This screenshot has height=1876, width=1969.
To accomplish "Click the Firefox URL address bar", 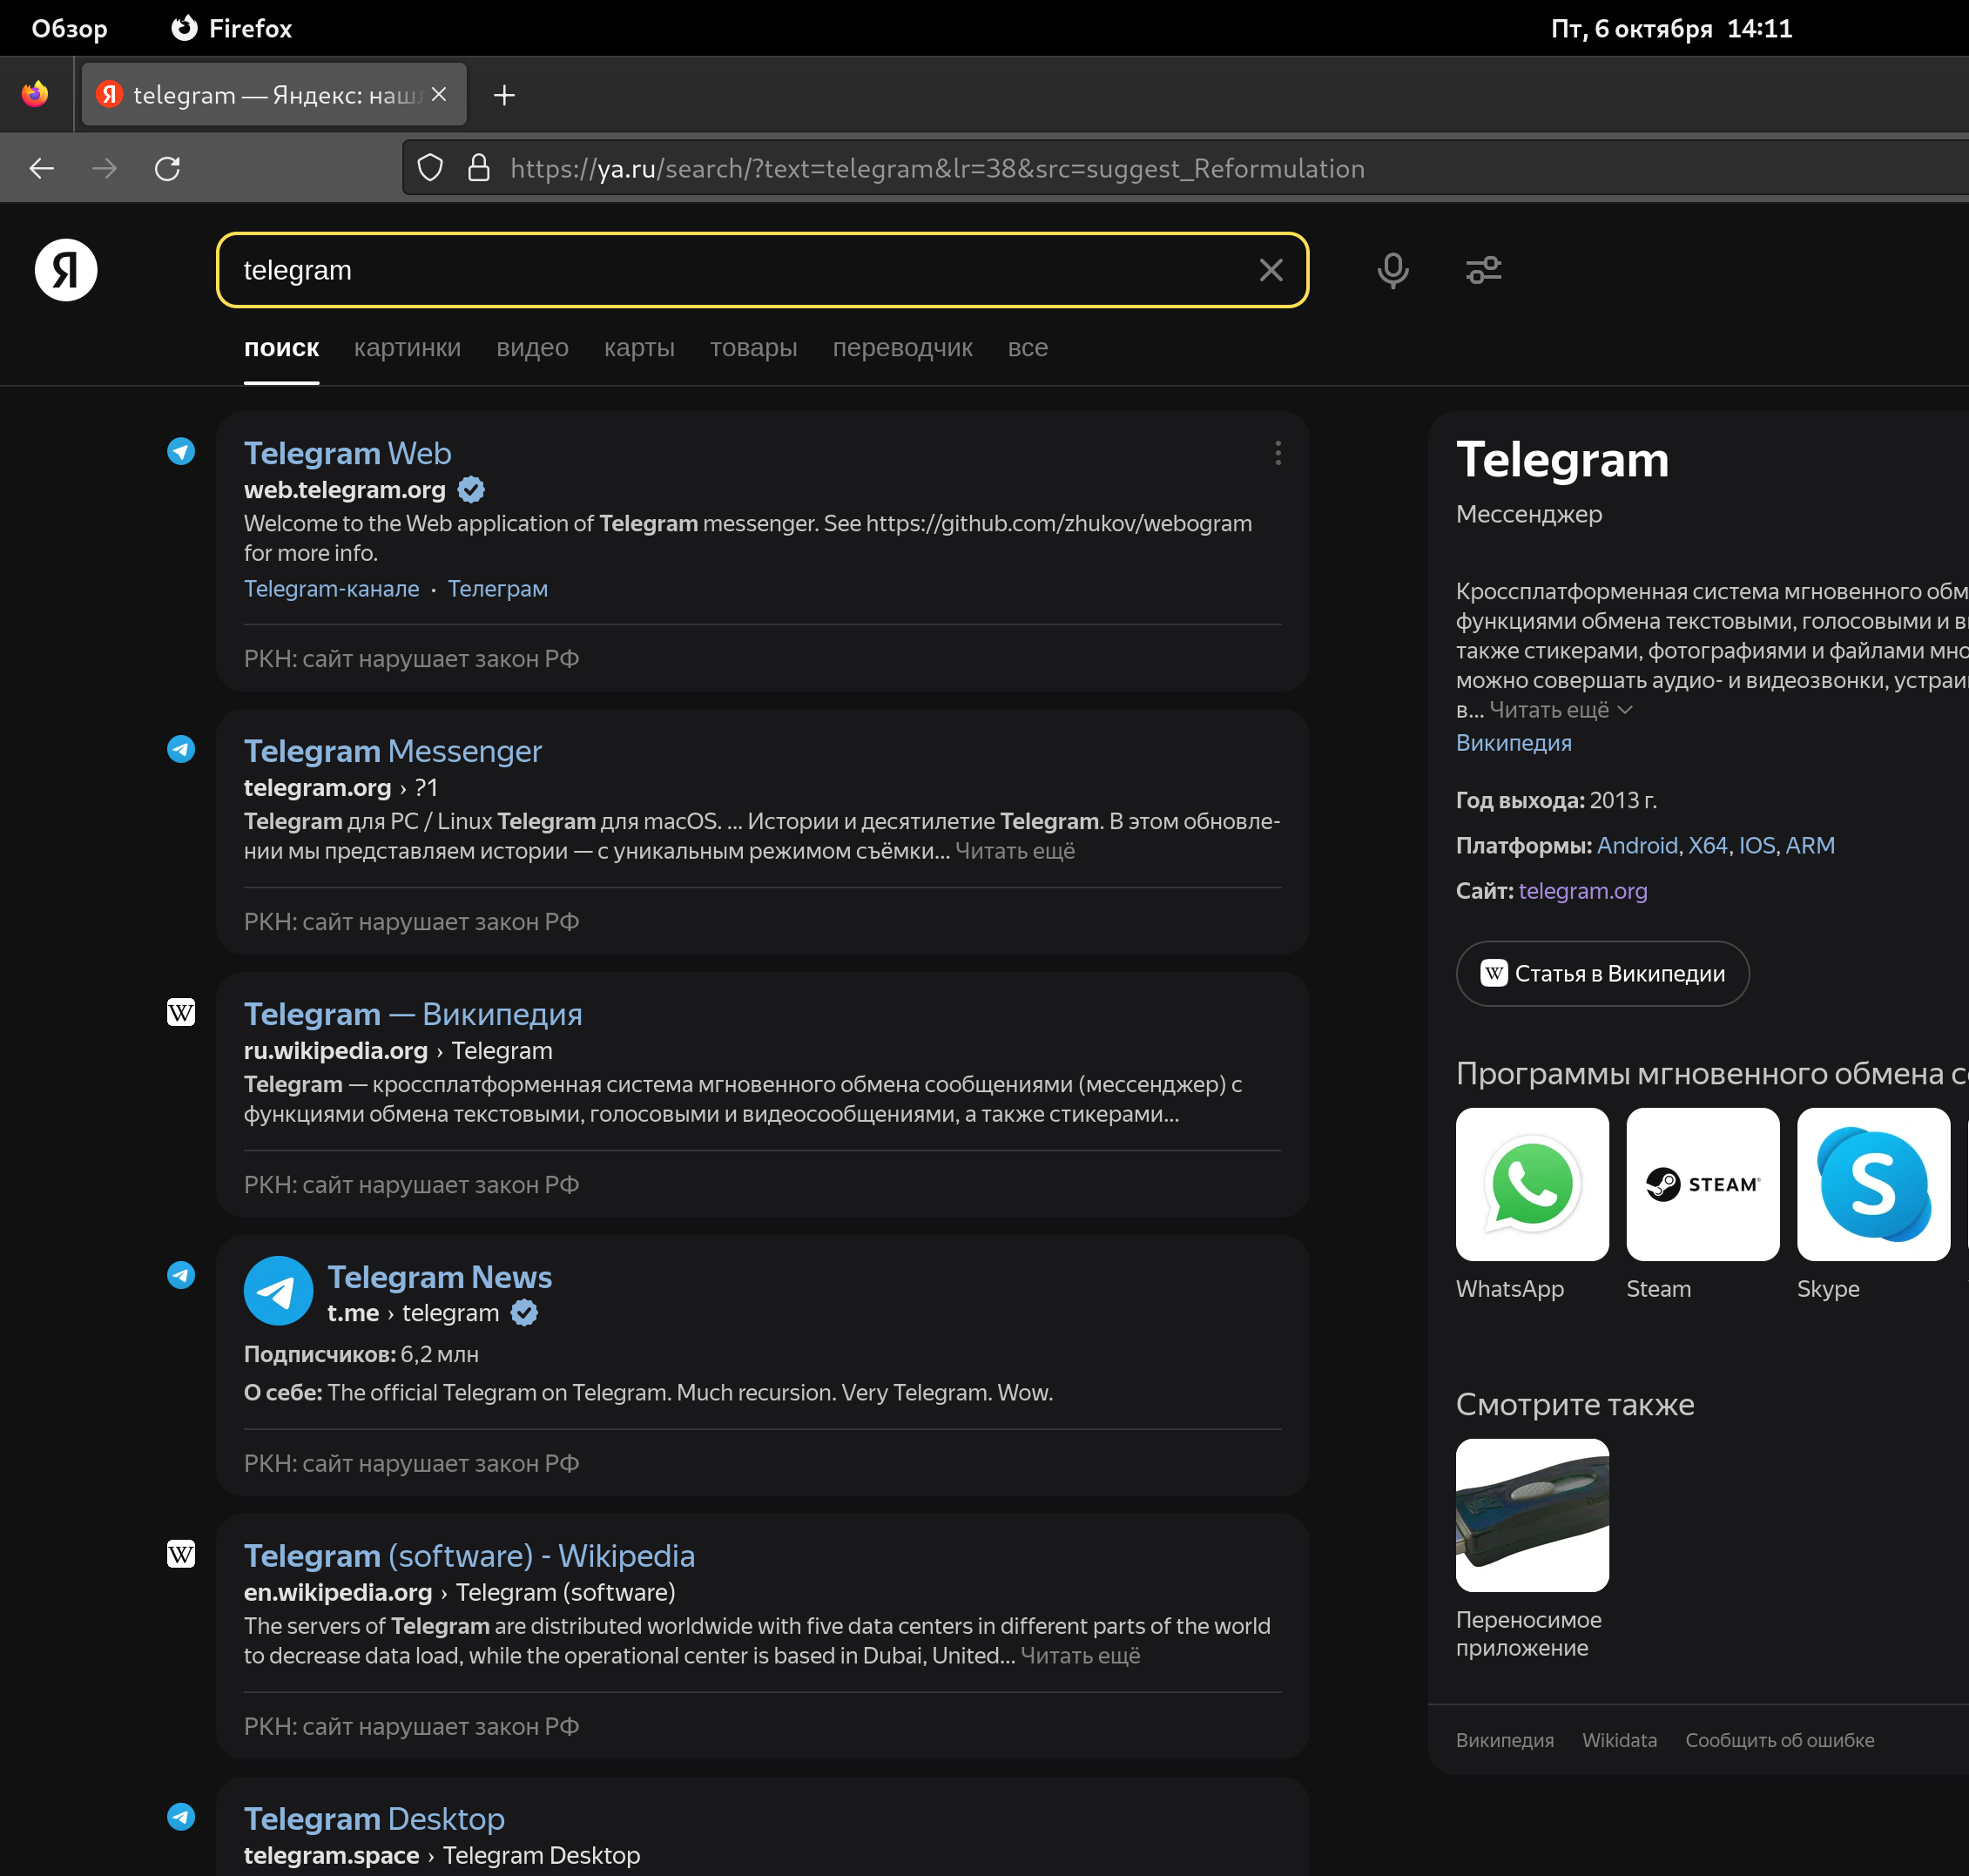I will click(x=1185, y=168).
